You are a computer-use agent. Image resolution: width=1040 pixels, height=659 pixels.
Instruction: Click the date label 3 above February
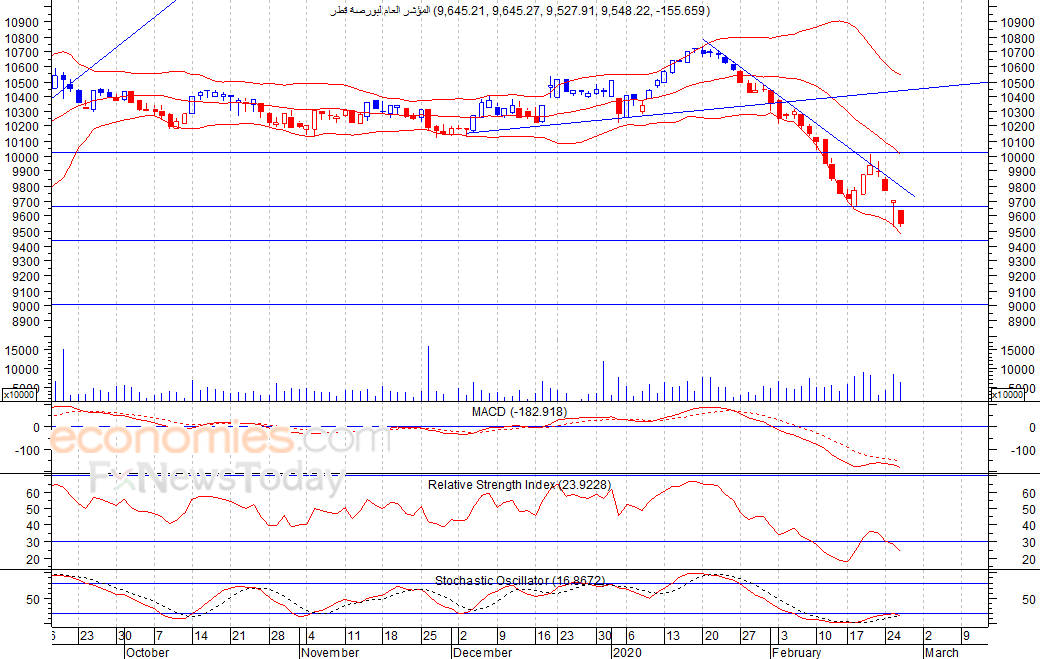pyautogui.click(x=784, y=636)
